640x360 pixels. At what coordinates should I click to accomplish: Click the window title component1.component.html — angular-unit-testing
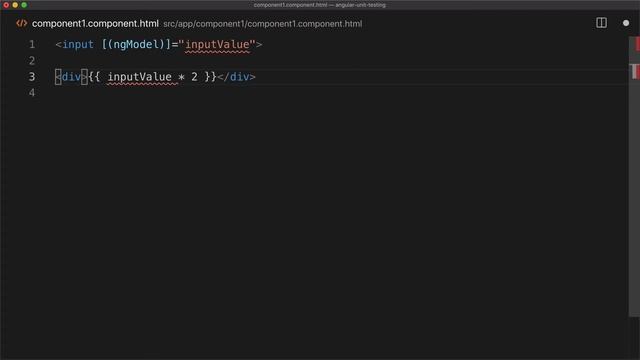pyautogui.click(x=320, y=5)
